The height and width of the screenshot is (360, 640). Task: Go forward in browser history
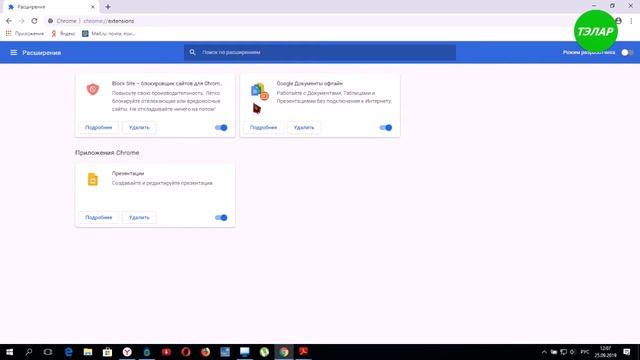point(22,21)
